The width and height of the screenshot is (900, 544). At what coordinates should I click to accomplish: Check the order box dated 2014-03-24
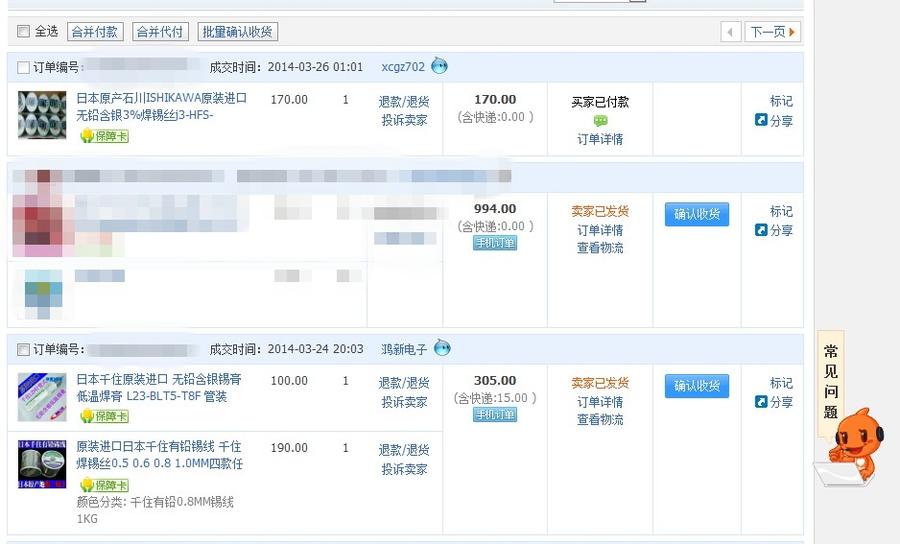click(24, 350)
